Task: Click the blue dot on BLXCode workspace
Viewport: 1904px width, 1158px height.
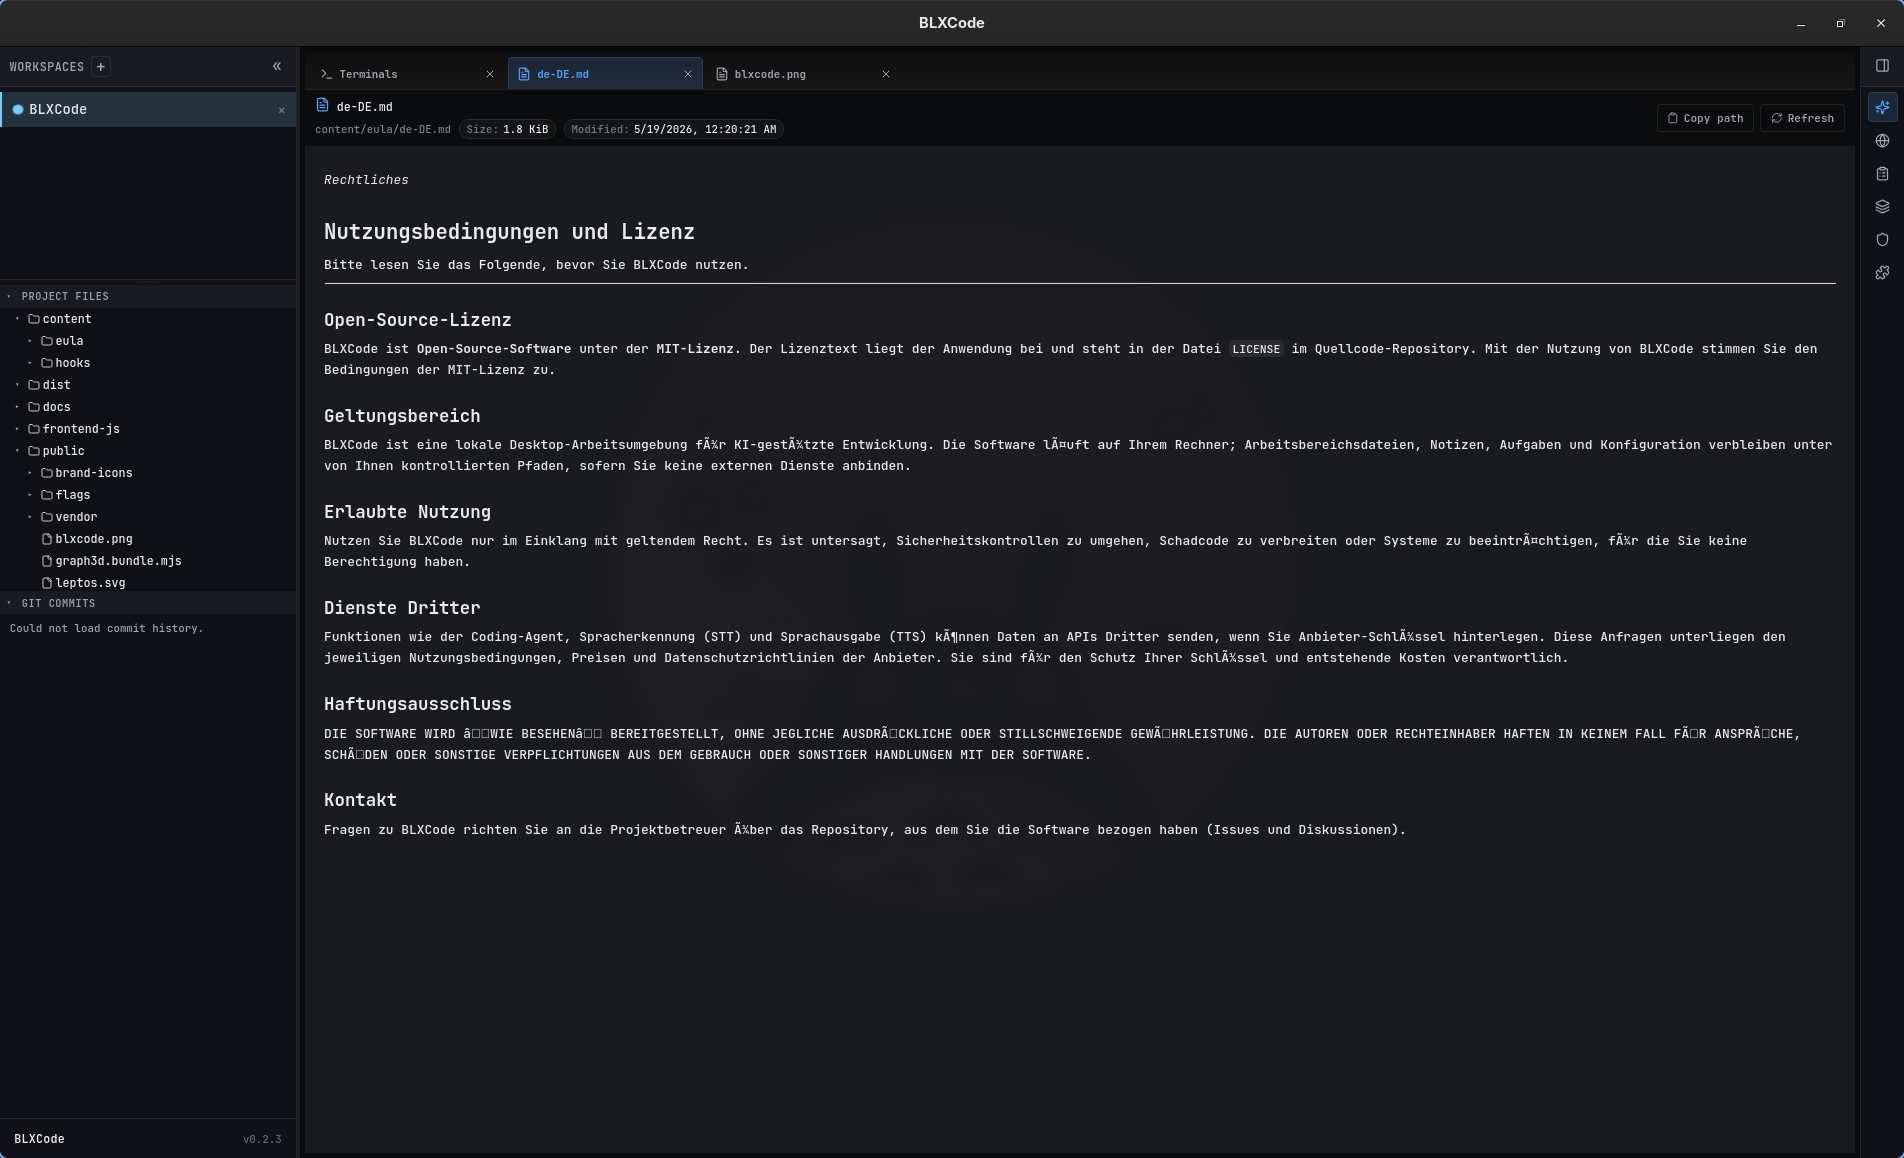Action: (x=18, y=110)
